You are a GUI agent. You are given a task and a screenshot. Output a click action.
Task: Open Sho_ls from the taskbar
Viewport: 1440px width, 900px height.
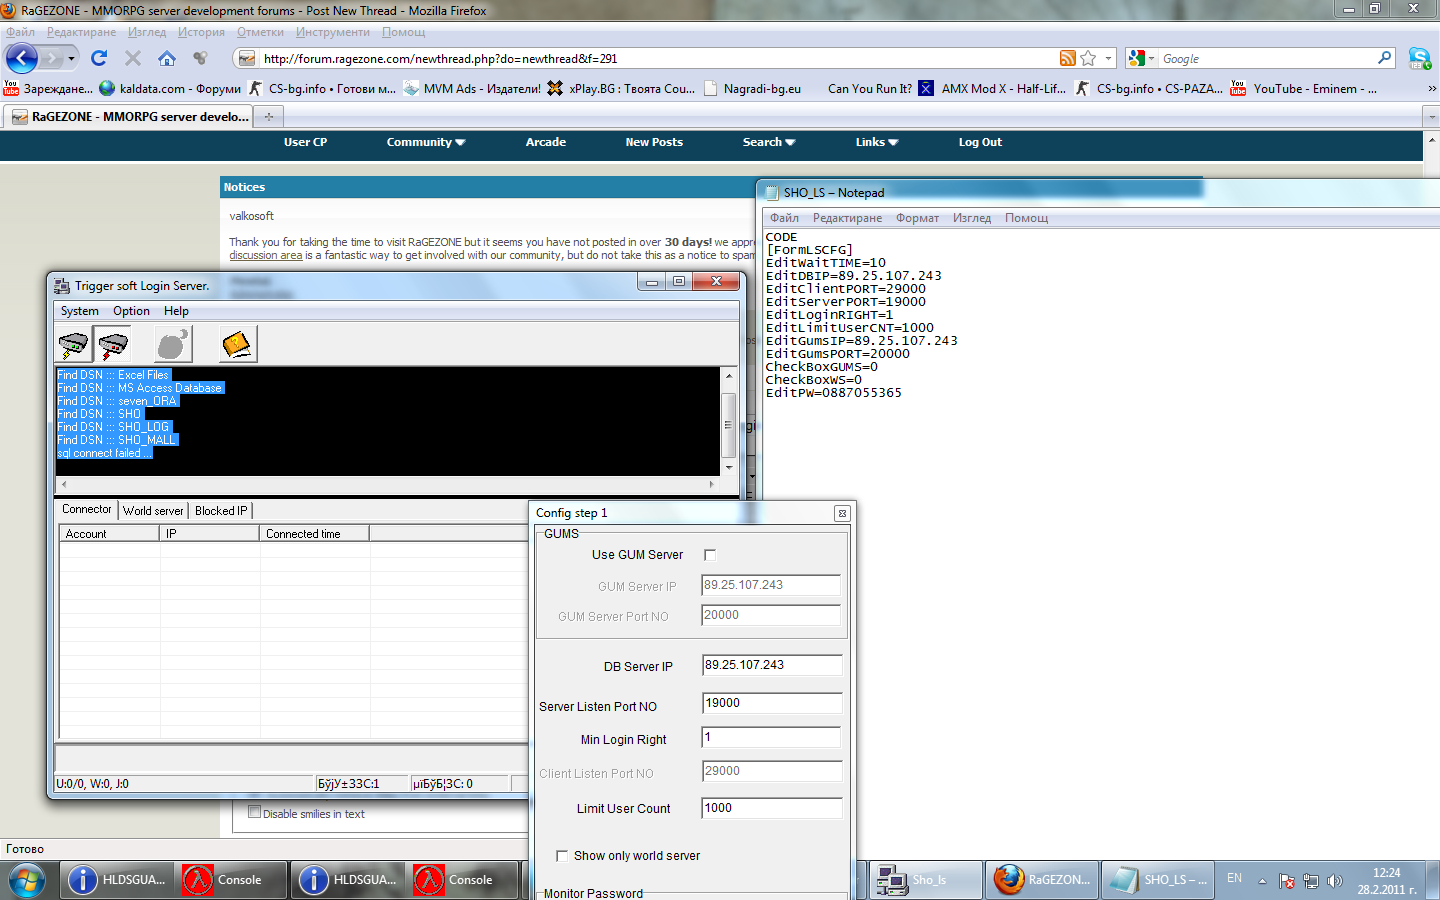[923, 880]
